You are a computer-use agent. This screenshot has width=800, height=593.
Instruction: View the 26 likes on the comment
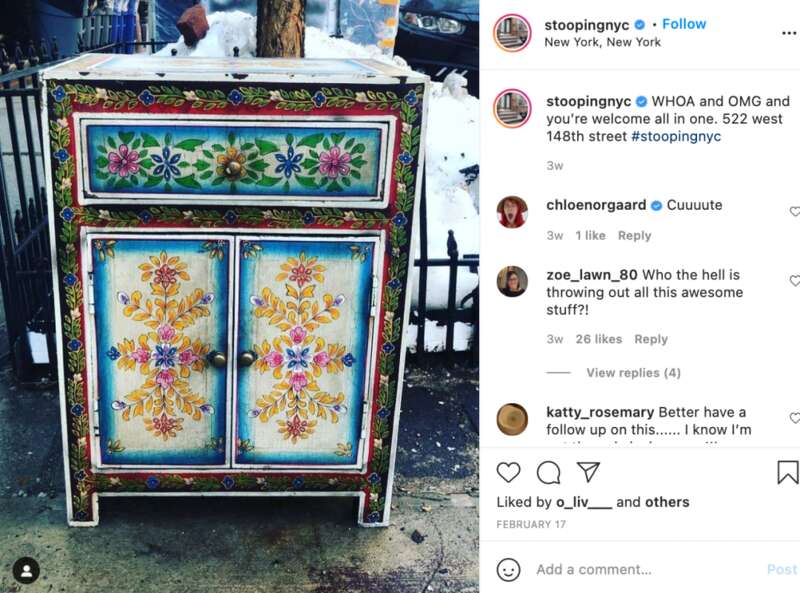point(598,339)
